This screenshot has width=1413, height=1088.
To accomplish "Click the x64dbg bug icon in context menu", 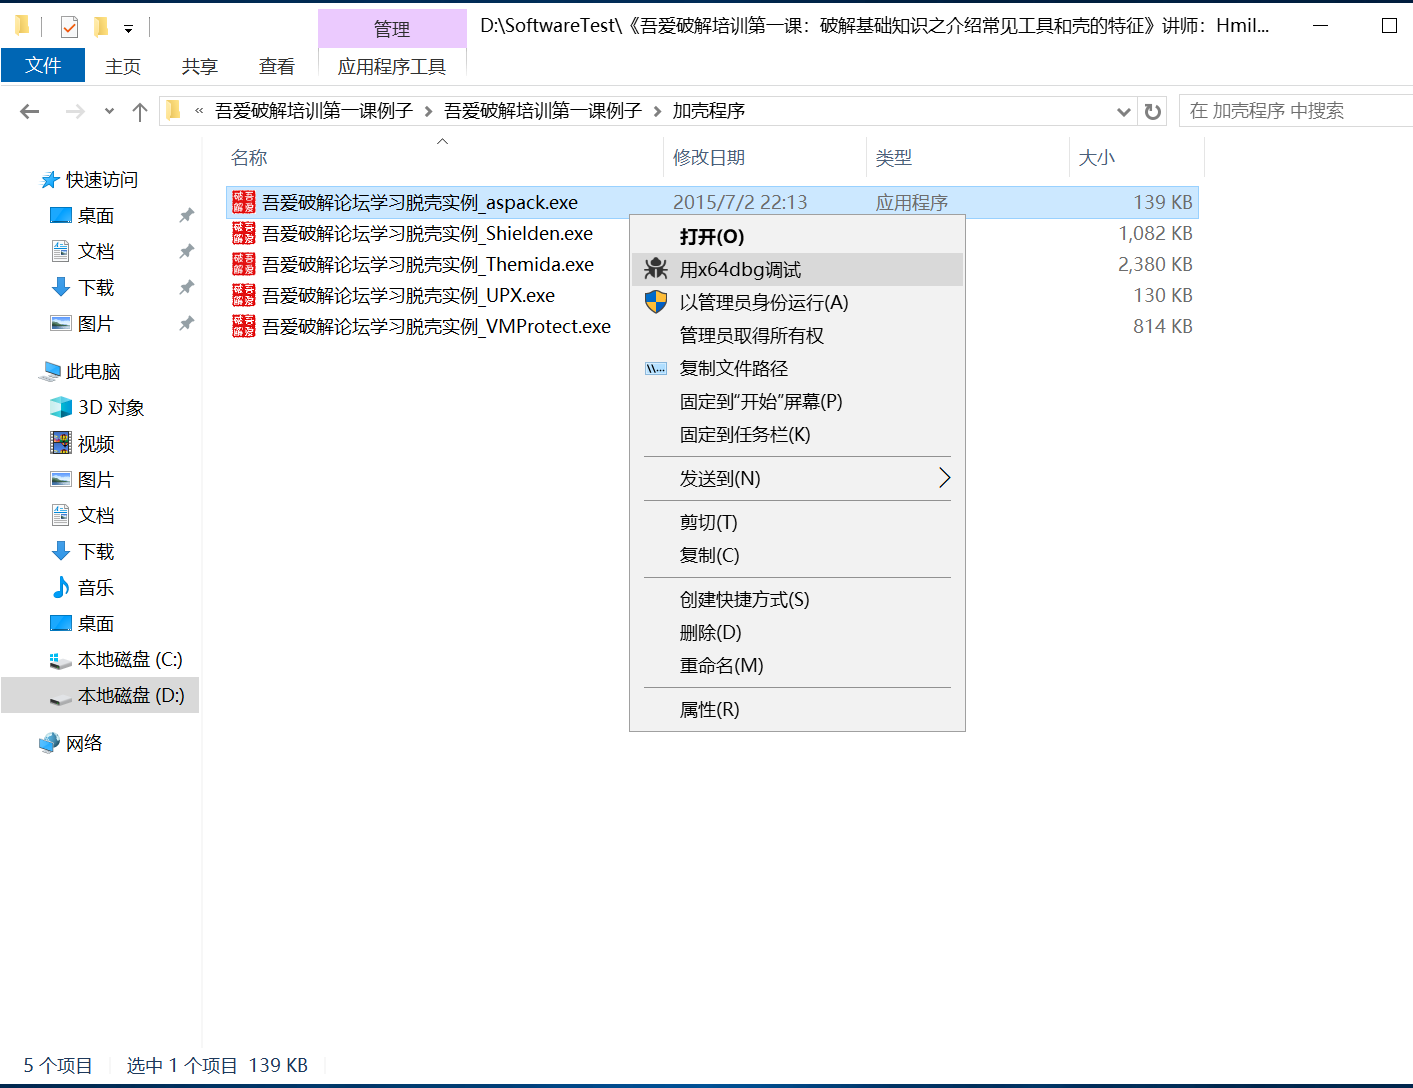I will click(656, 269).
